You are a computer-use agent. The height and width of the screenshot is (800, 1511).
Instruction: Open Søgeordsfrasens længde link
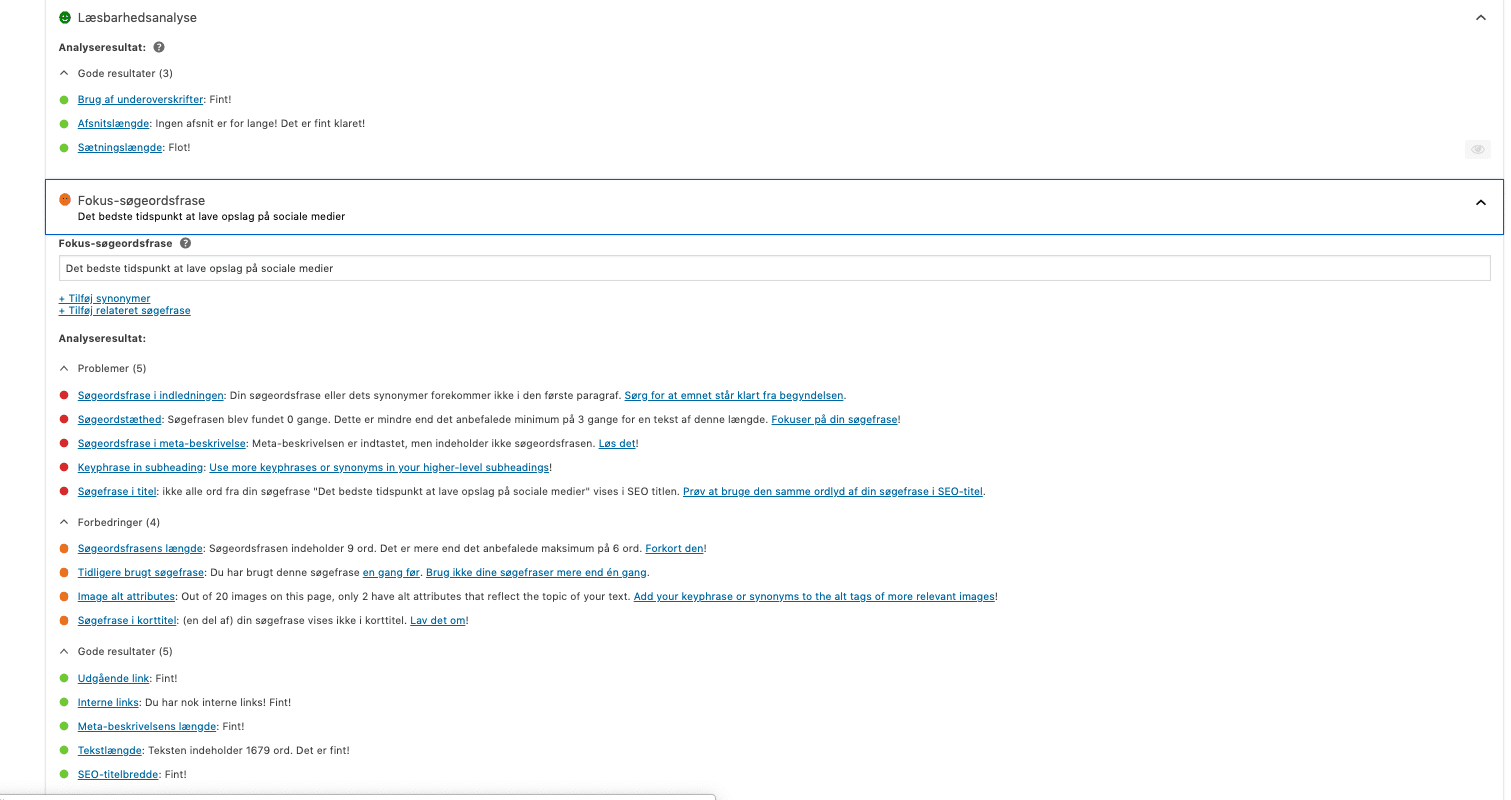(x=141, y=548)
